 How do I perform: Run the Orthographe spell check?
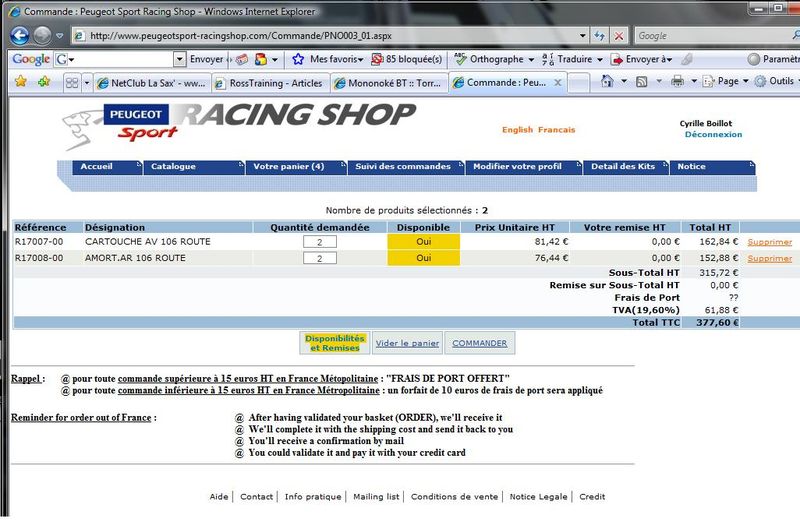489,59
